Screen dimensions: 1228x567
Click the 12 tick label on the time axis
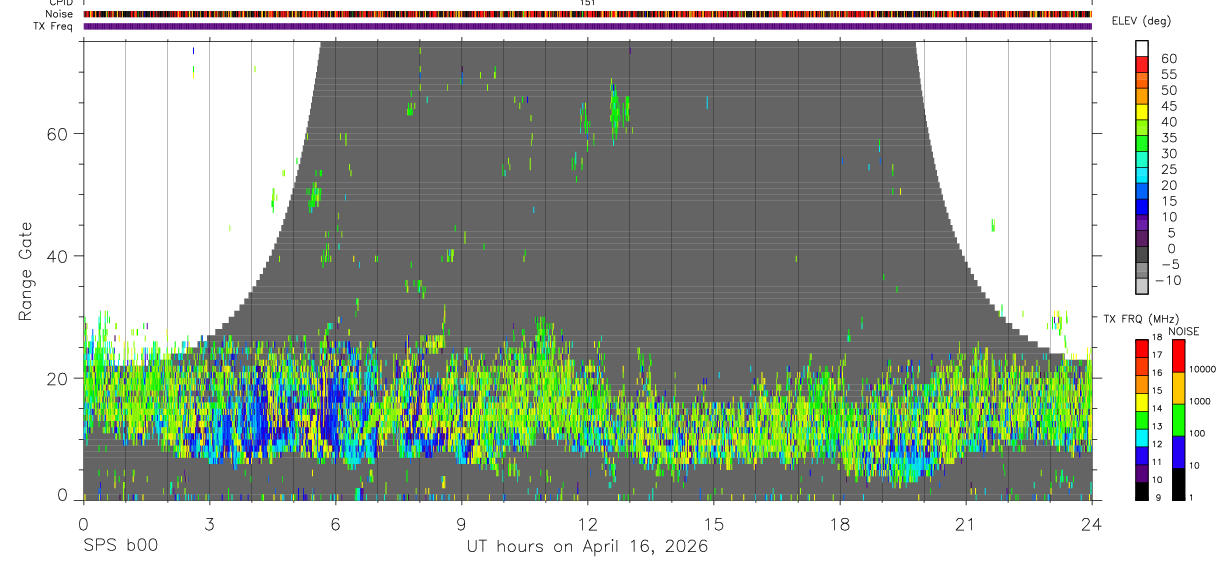pyautogui.click(x=587, y=525)
